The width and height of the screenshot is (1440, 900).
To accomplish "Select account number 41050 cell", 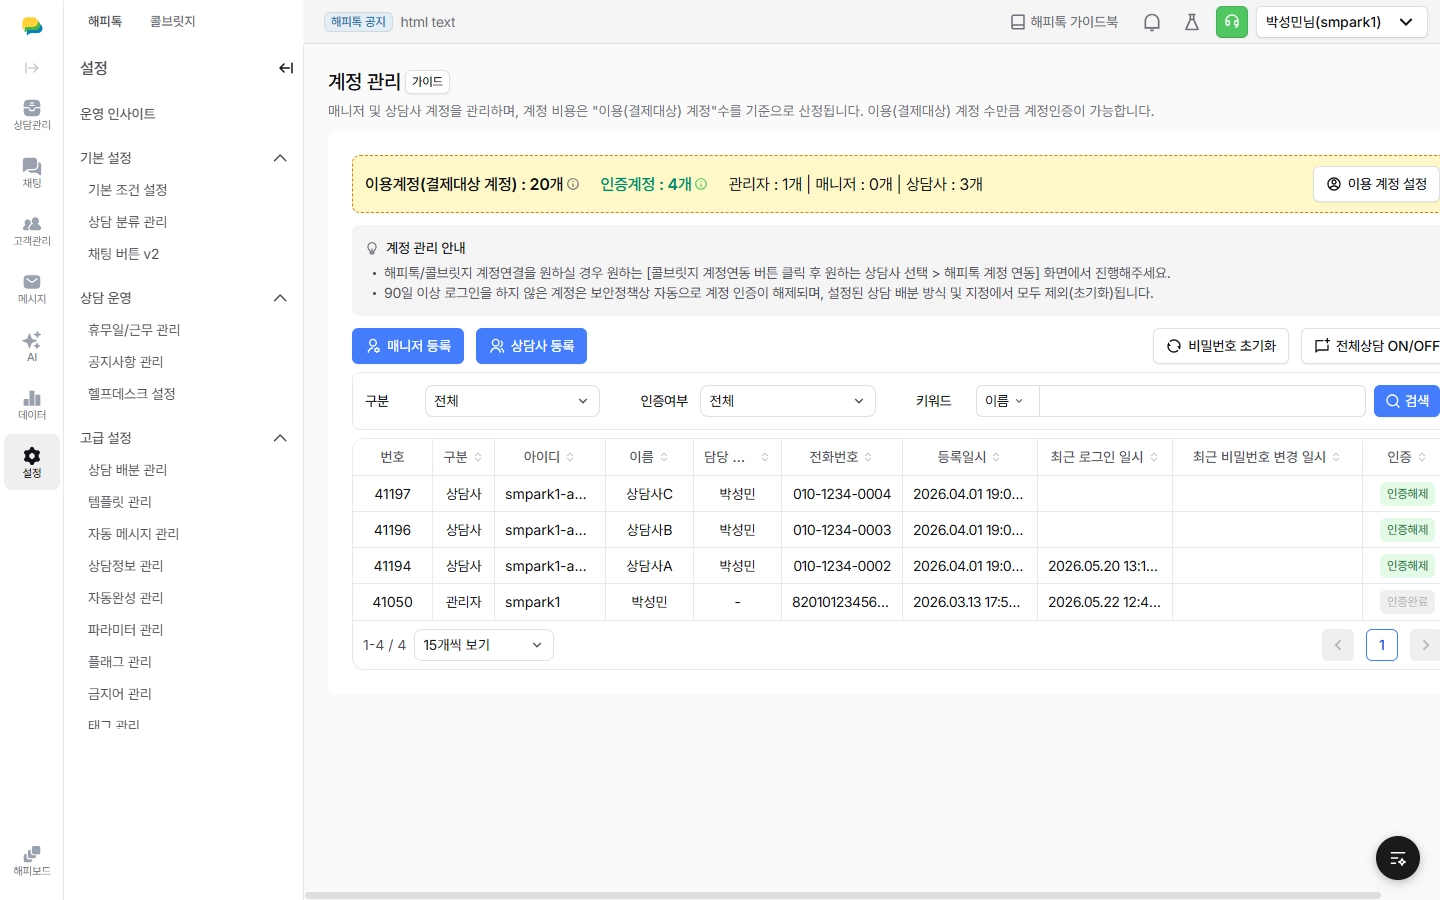I will 393,602.
